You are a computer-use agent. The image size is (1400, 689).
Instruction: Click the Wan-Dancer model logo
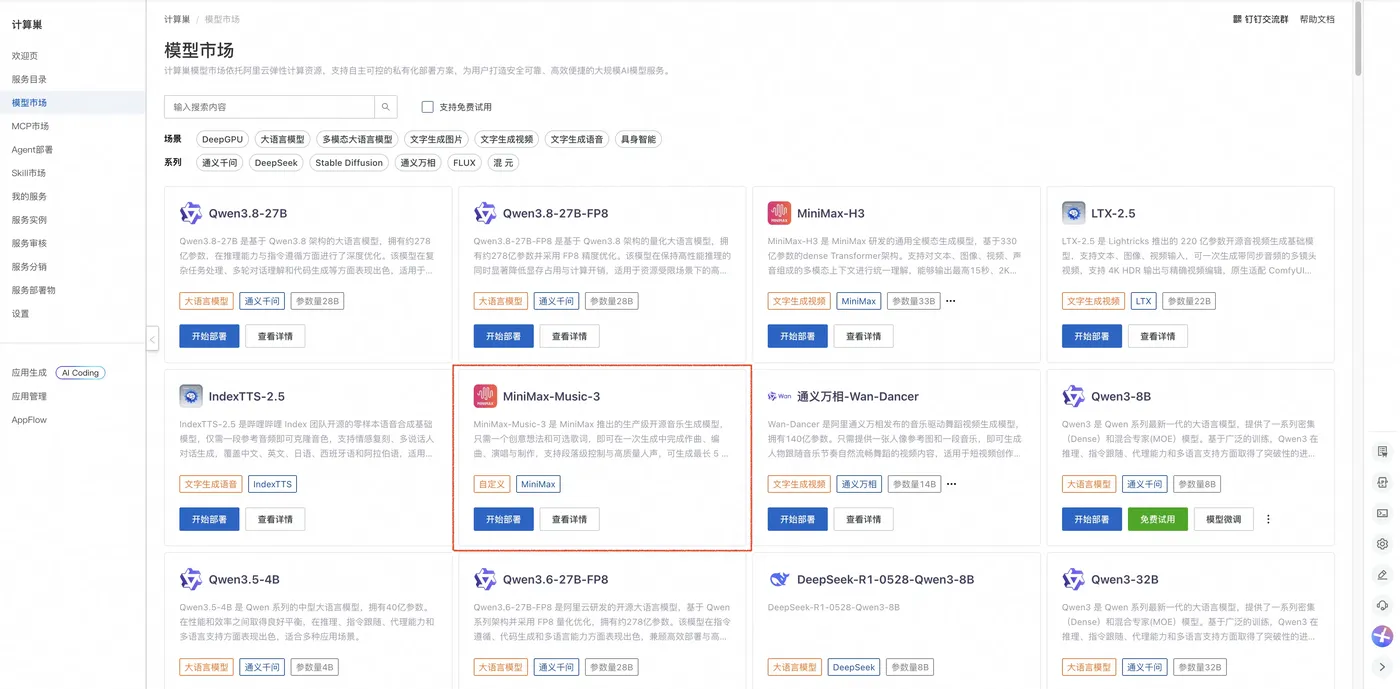(x=779, y=396)
